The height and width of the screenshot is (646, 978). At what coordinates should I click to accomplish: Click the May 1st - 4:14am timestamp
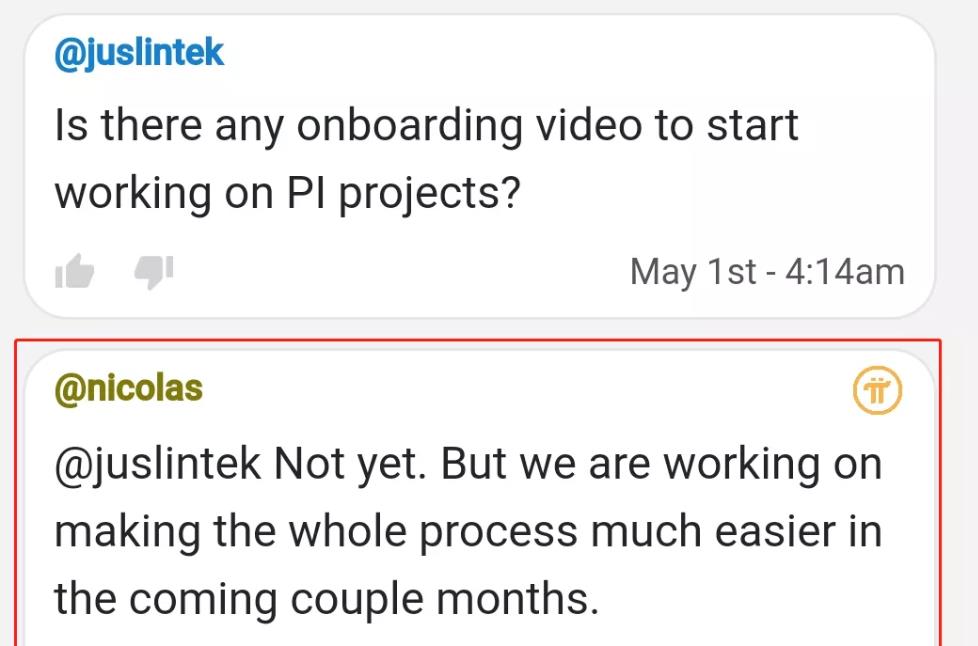767,272
